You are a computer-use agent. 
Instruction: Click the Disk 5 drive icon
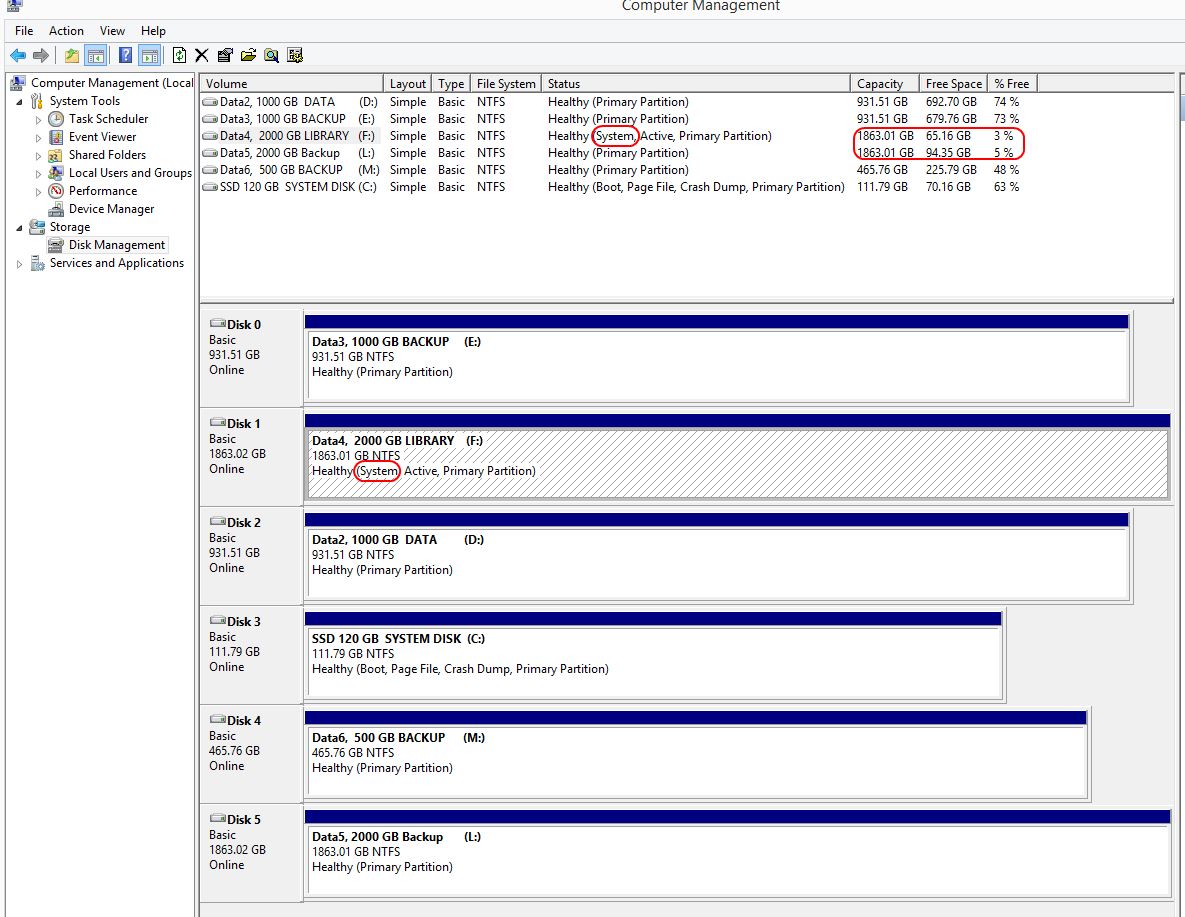(218, 819)
